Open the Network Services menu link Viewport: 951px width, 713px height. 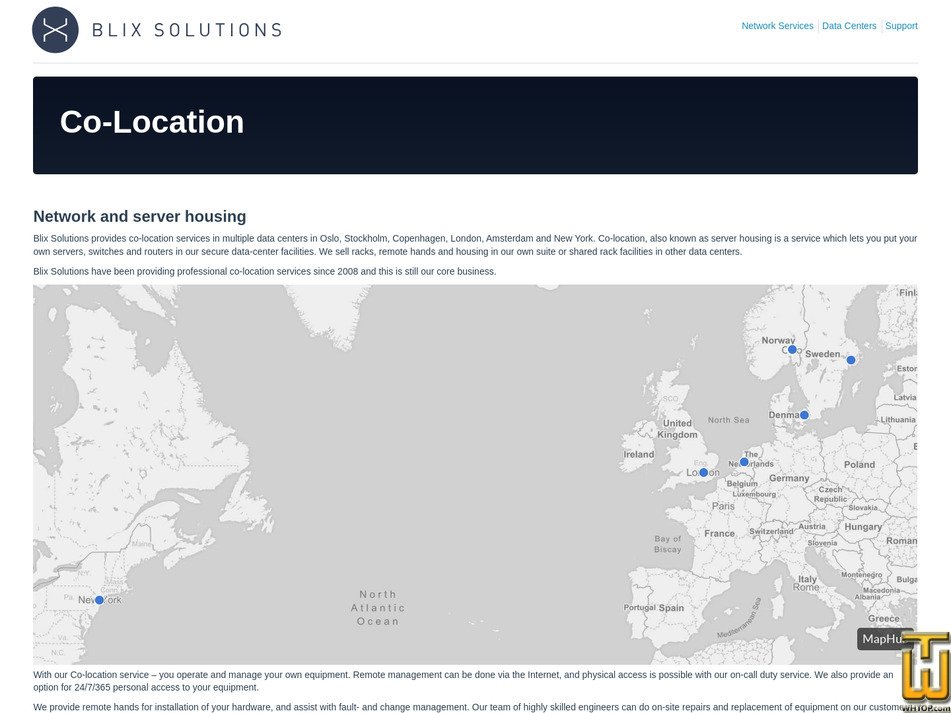pyautogui.click(x=777, y=26)
